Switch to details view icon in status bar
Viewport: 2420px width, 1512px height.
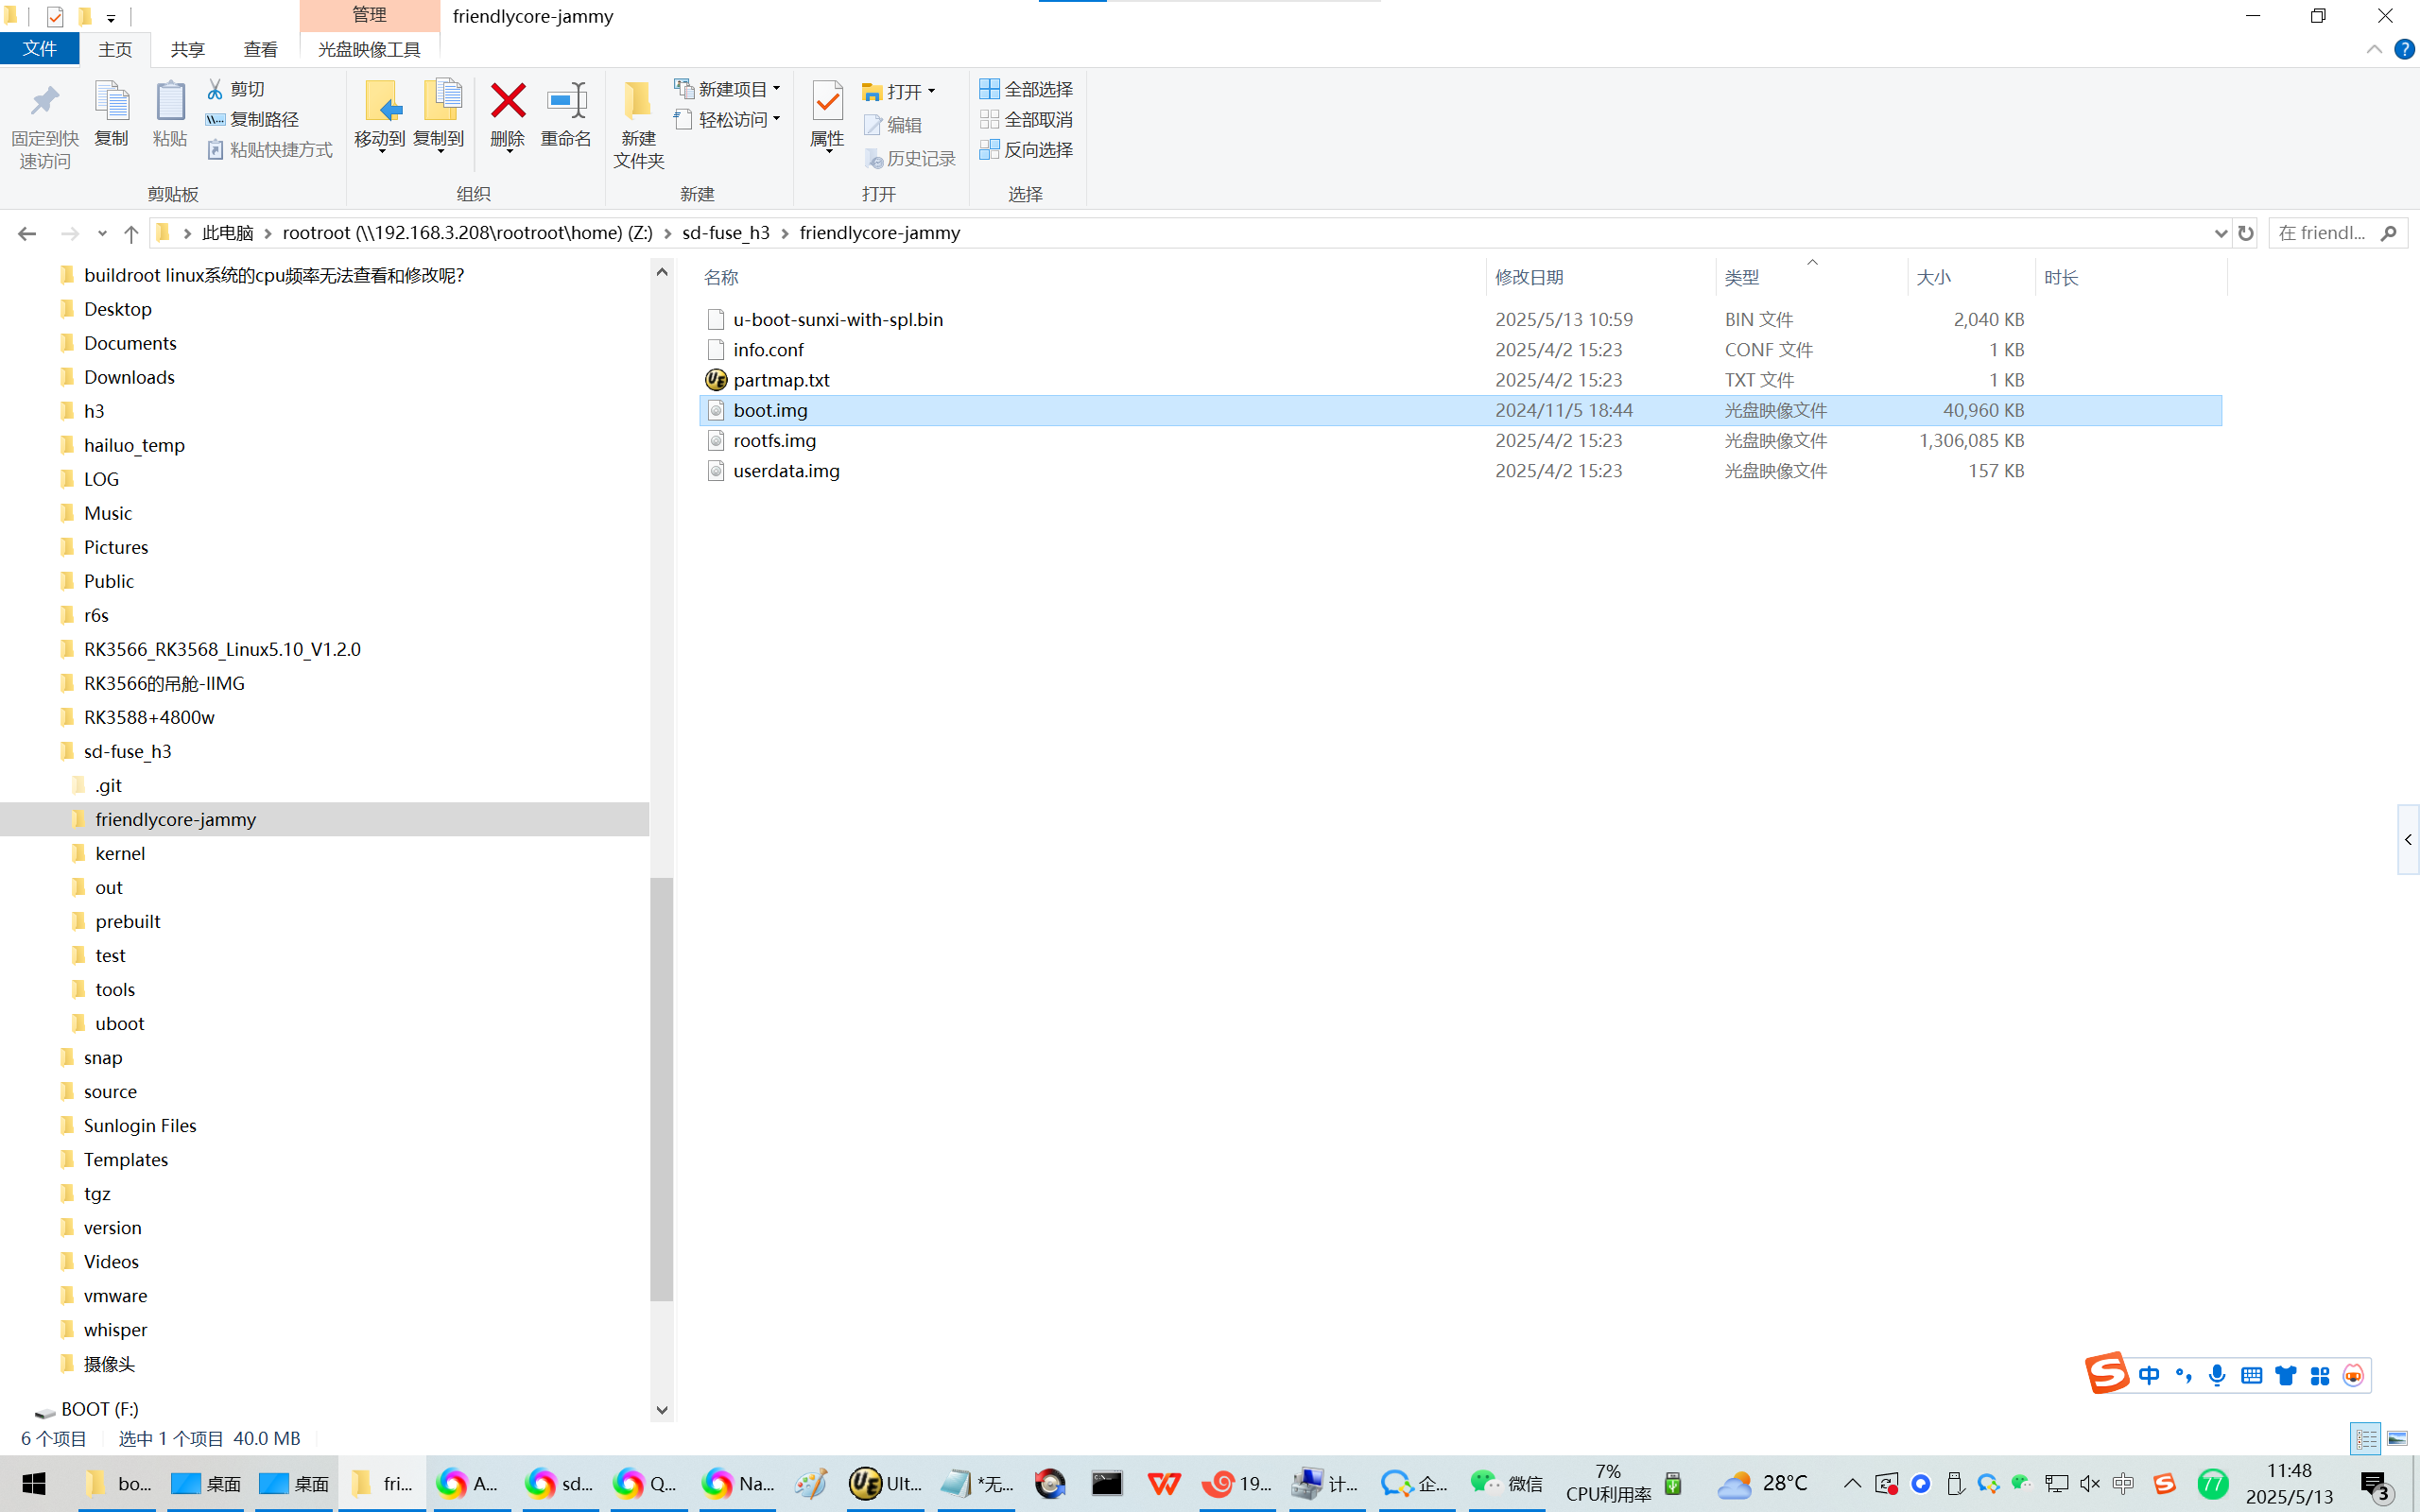[x=2365, y=1438]
